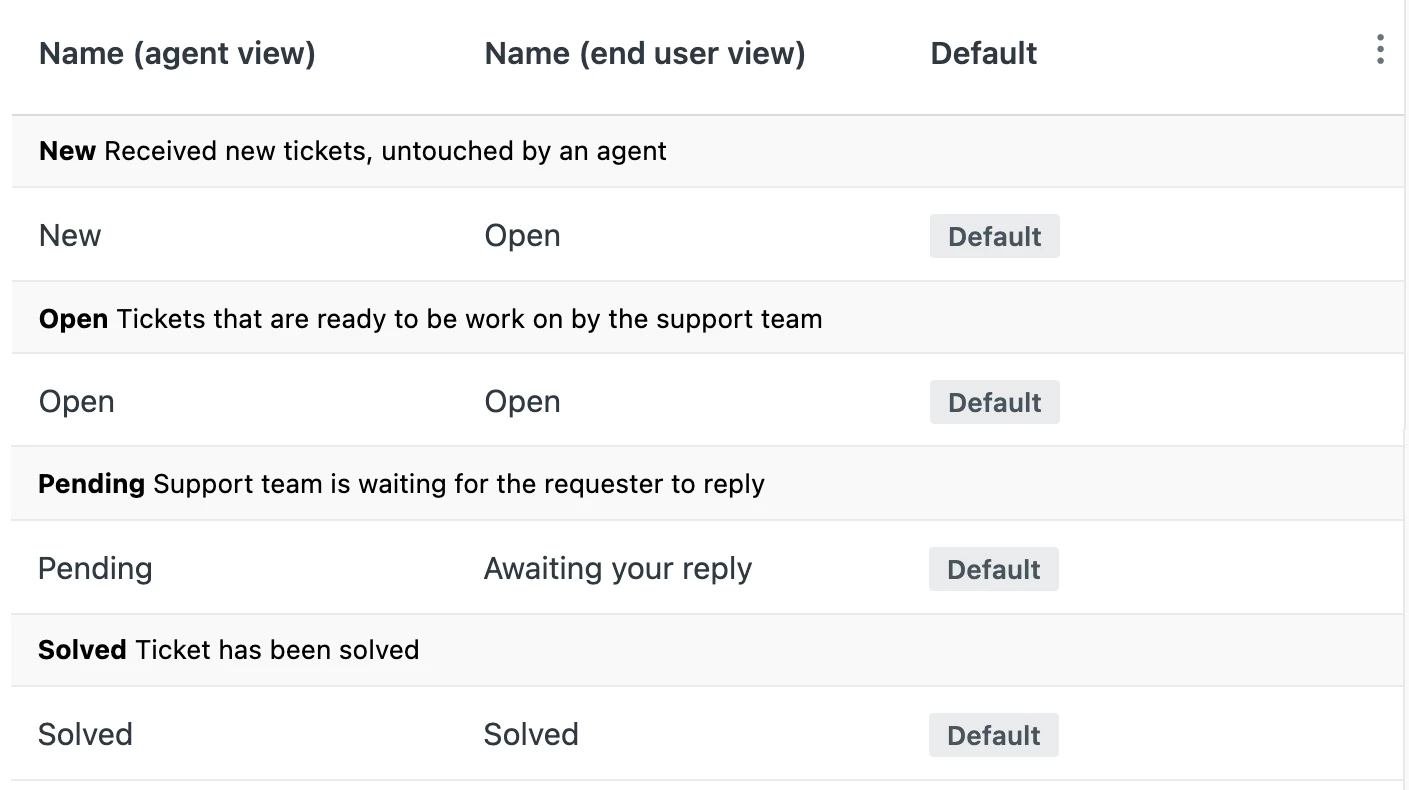Open the "Pending" ticket status agent name
The image size is (1409, 790).
tap(95, 569)
